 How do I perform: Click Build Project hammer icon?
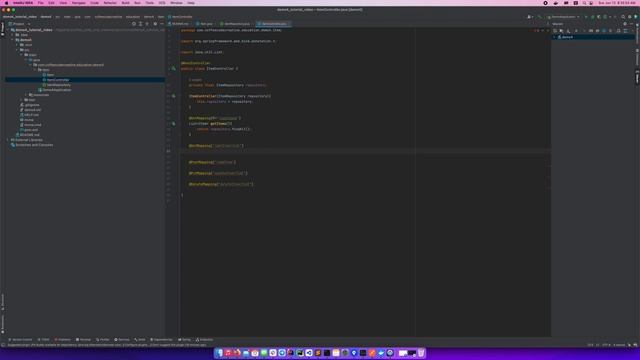[540, 17]
